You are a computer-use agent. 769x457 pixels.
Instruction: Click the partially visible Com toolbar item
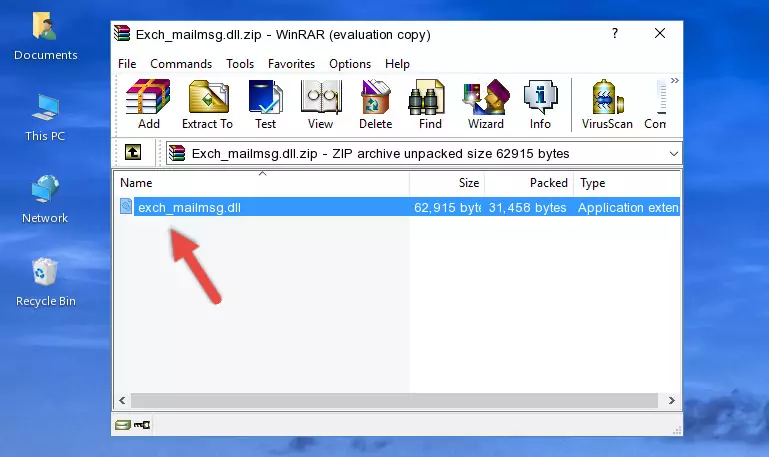[x=656, y=104]
